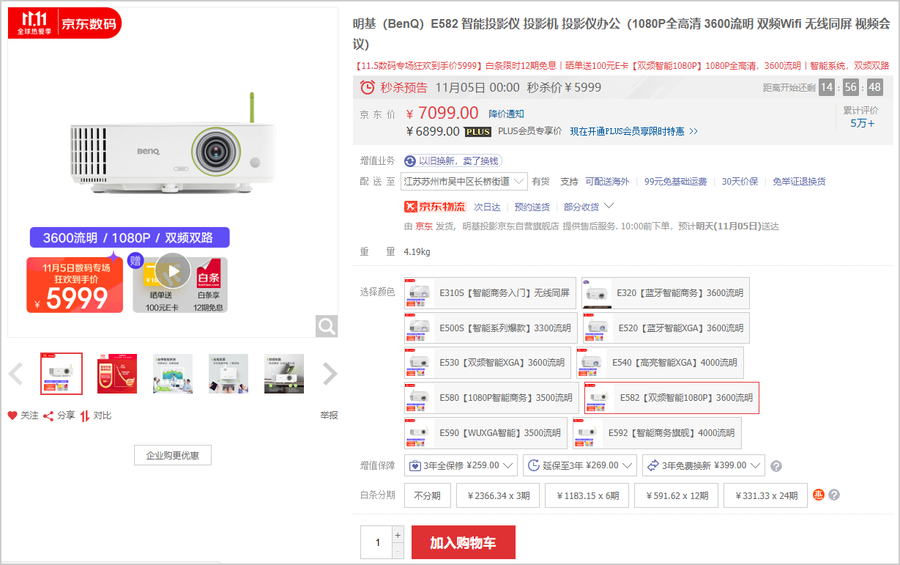
Task: Click the 分享 share icon
Action: click(x=48, y=416)
